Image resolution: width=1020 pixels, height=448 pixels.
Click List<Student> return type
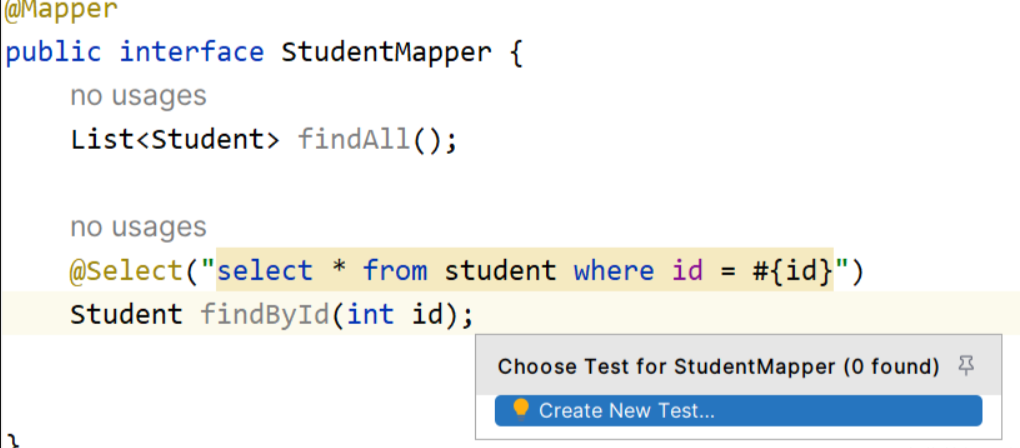(176, 139)
